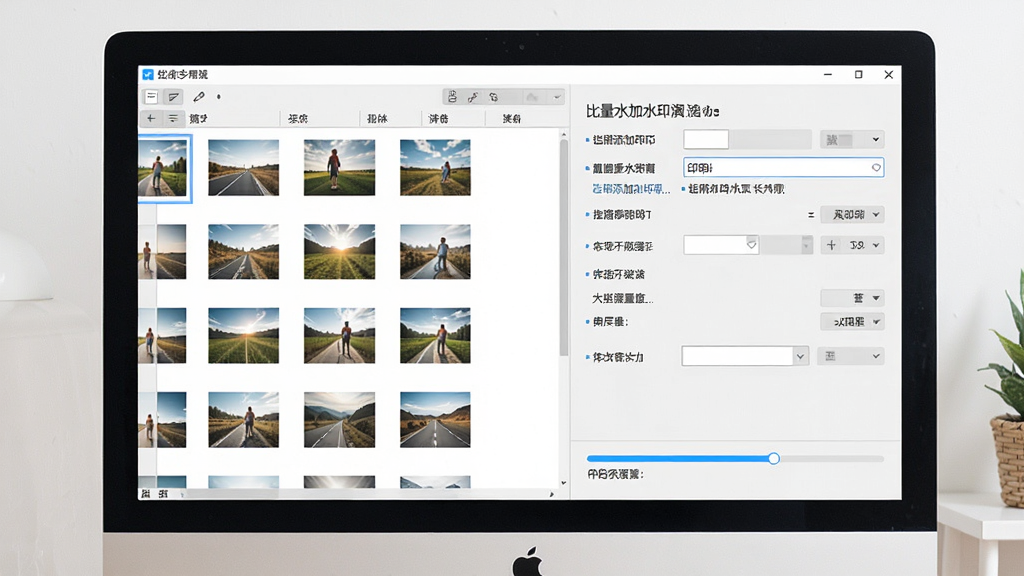Click the third column header above the thumbnails

[x=377, y=118]
